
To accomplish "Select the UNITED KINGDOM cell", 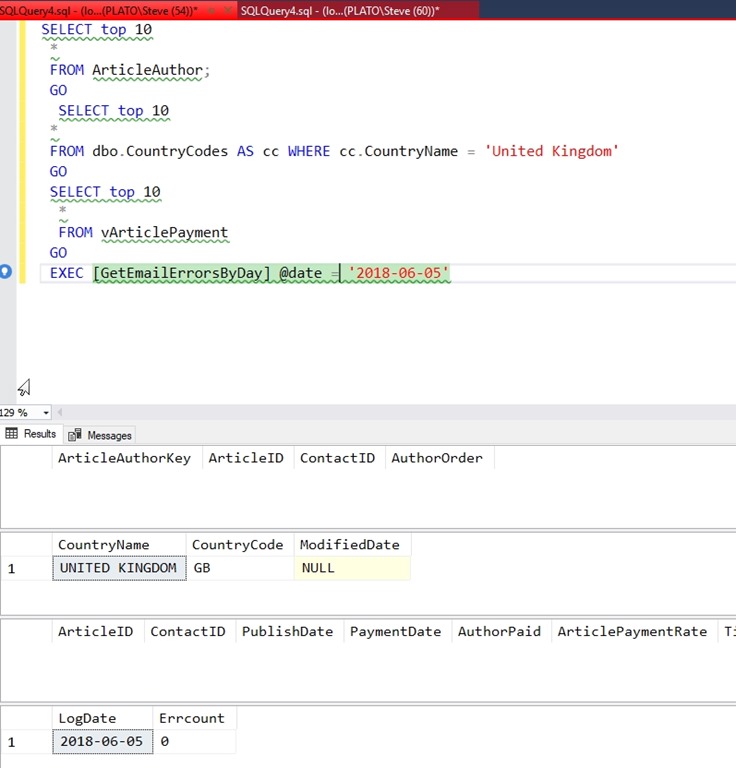I will coord(118,568).
